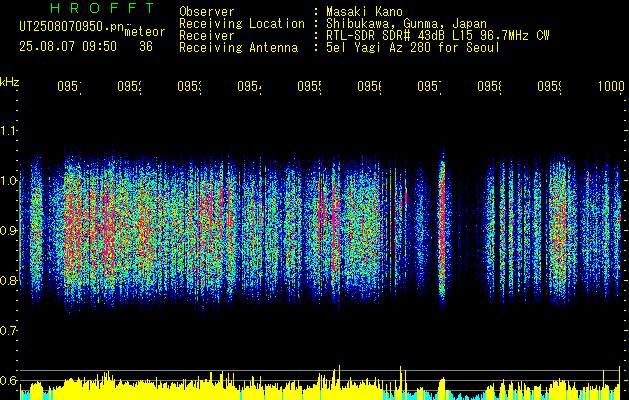Click the 0.6 kHz frequency label

point(8,380)
